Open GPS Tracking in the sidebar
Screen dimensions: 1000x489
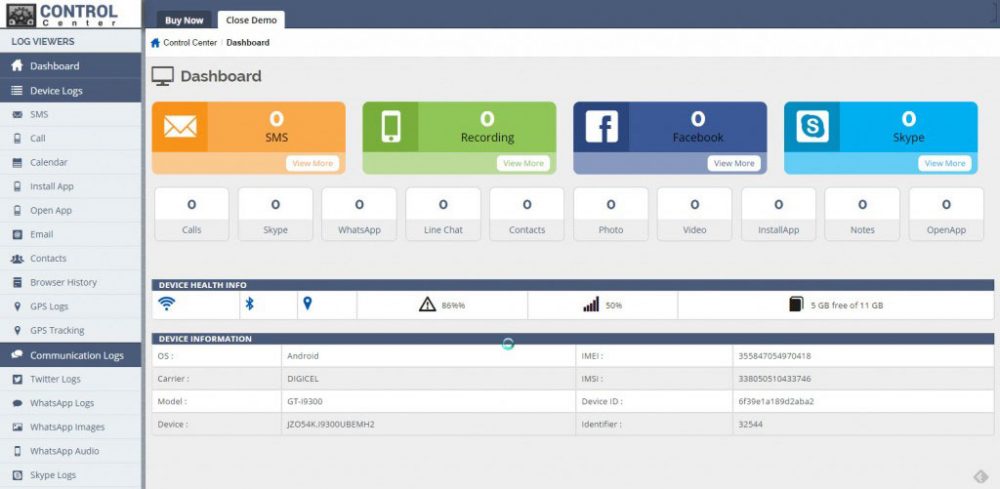57,330
